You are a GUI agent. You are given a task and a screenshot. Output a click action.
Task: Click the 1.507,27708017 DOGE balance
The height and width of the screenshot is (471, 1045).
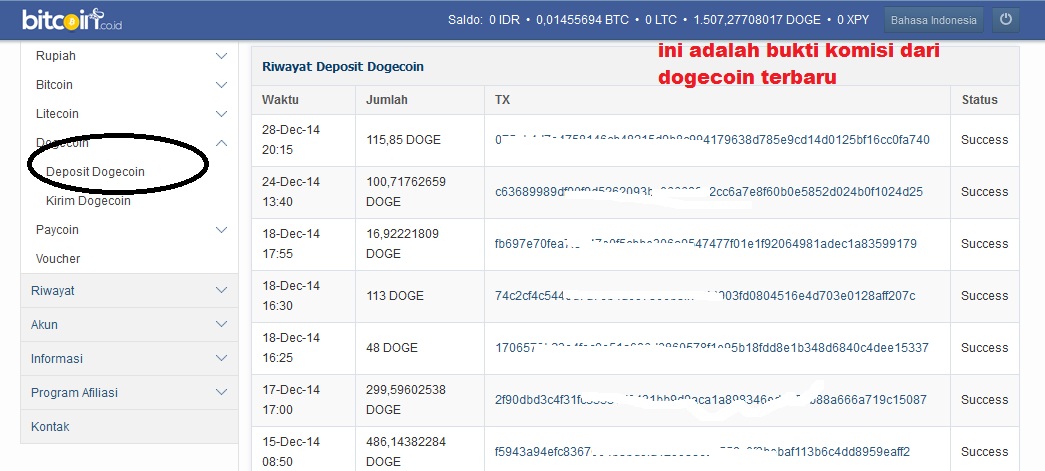coord(757,20)
